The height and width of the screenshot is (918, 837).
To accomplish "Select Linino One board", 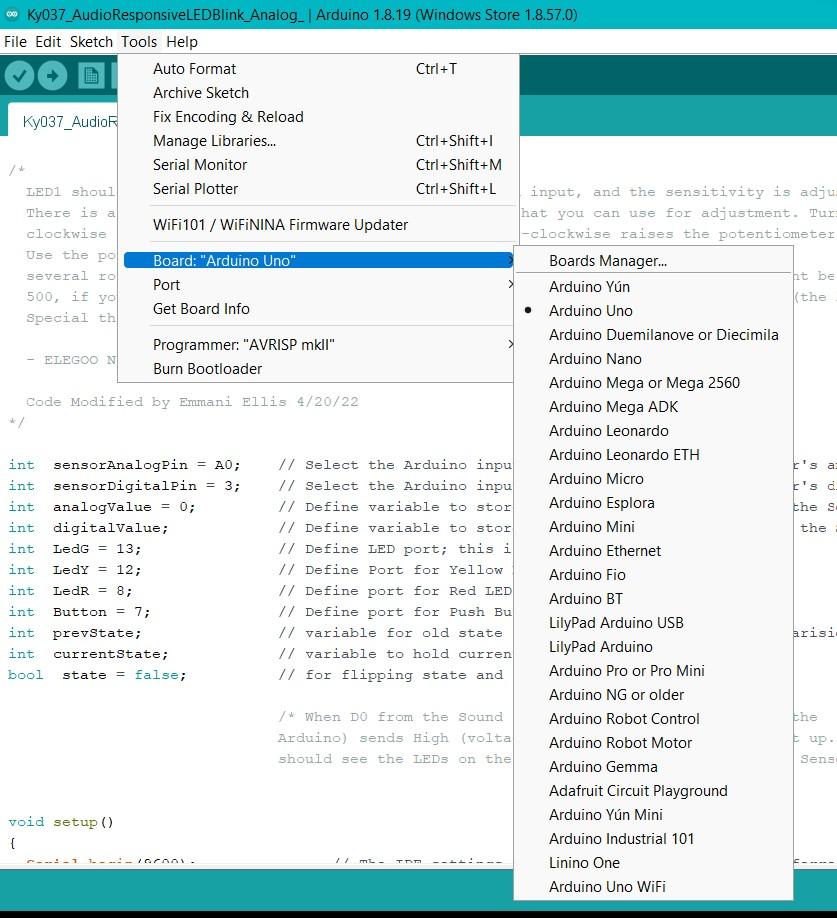I will coord(653,863).
